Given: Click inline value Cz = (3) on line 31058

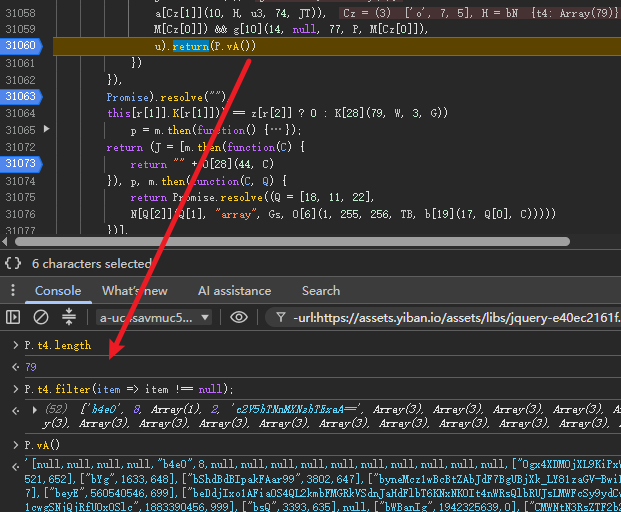Looking at the screenshot, I should tap(367, 13).
